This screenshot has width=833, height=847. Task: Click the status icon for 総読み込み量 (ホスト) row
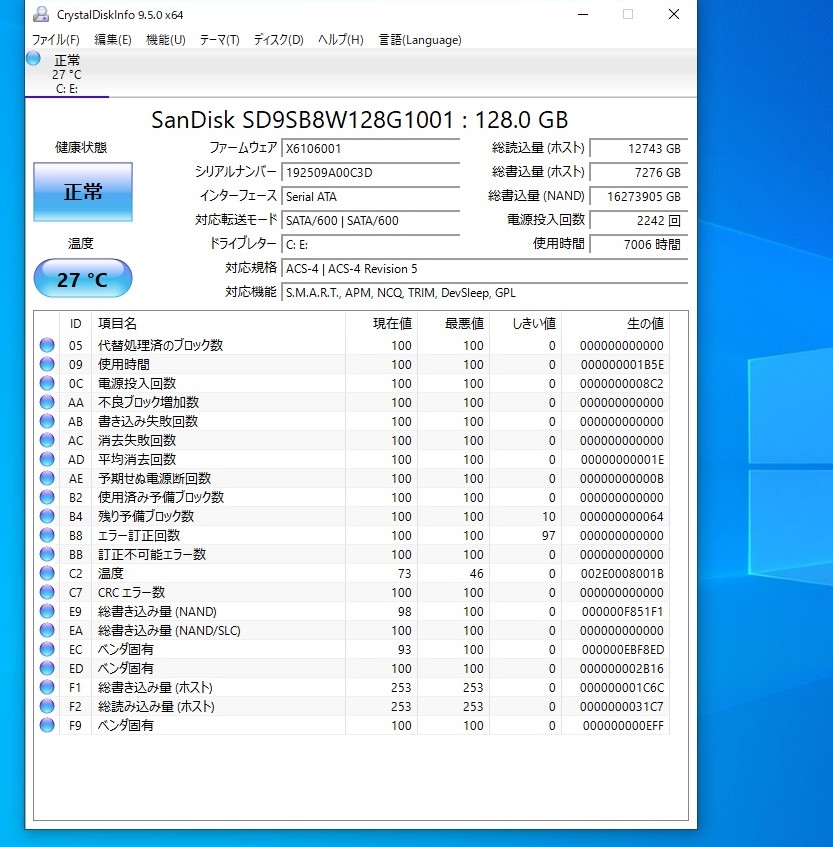(x=47, y=707)
